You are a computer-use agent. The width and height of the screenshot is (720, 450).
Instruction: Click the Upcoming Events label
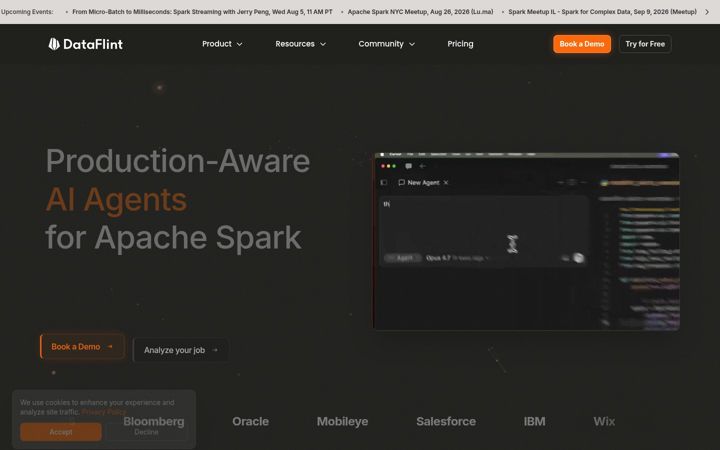[x=27, y=12]
